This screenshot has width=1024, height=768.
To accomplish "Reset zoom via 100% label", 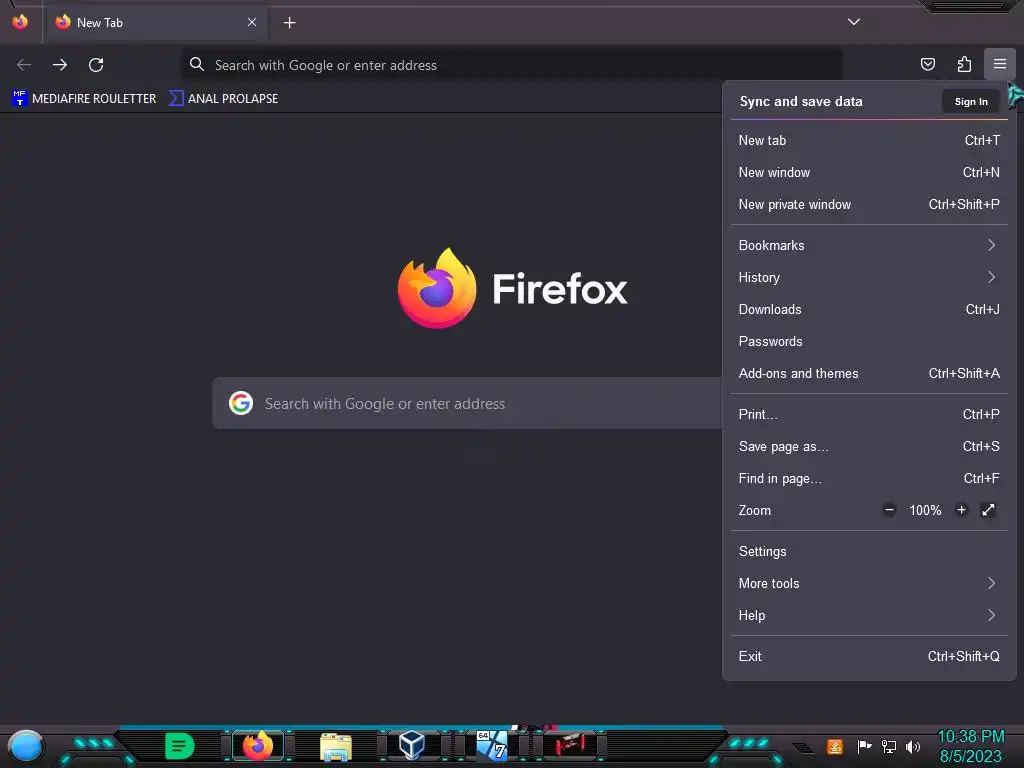I will pos(925,510).
